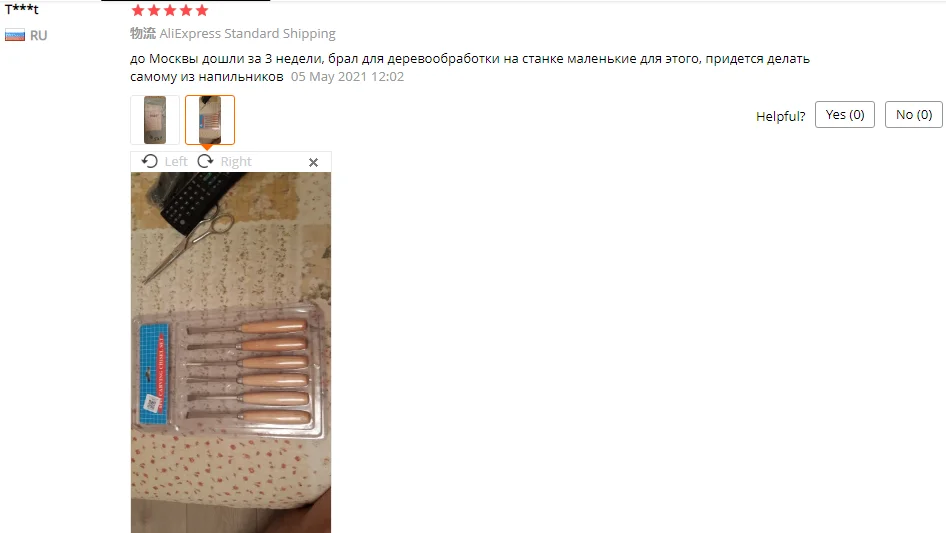
Task: Click the RU country code text
Action: tap(39, 36)
